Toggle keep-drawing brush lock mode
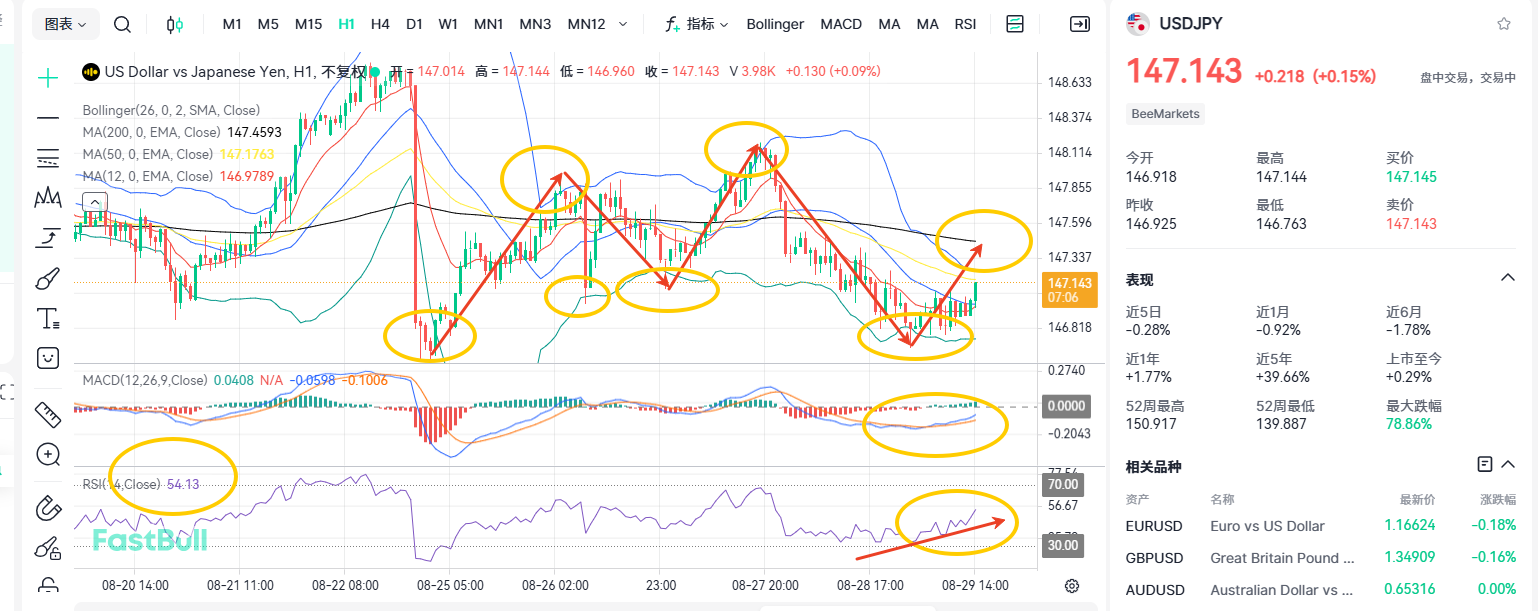This screenshot has width=1538, height=611. click(47, 548)
